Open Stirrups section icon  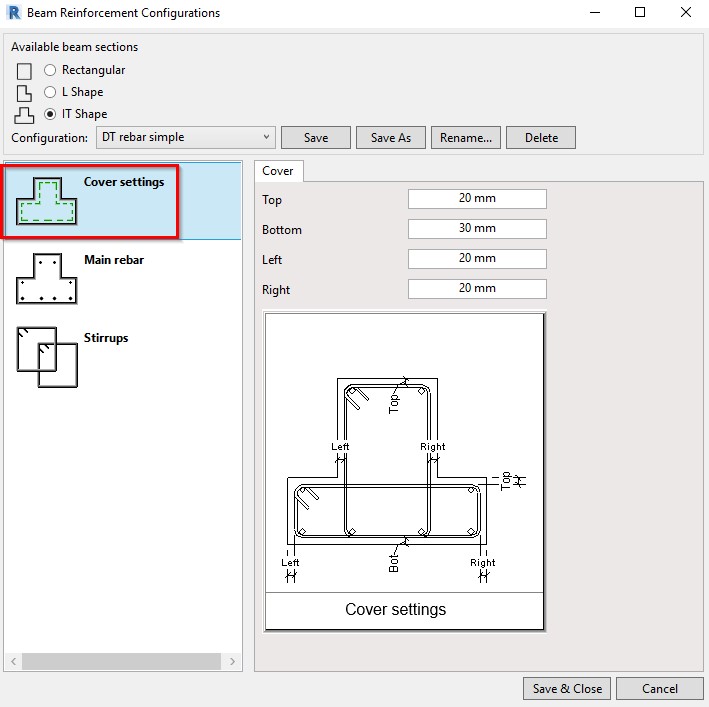(x=47, y=357)
